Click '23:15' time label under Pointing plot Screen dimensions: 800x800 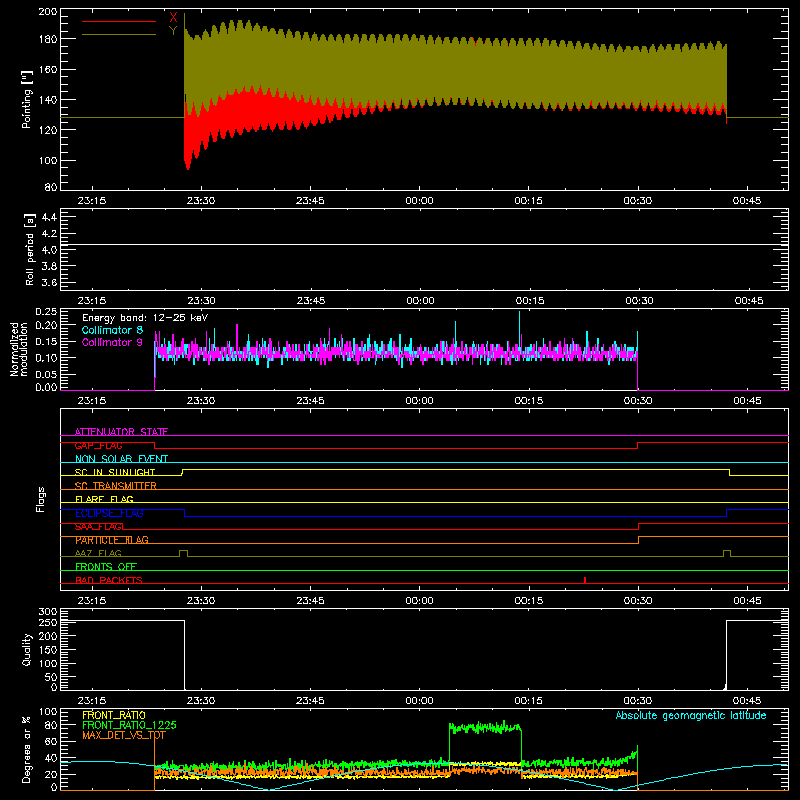pyautogui.click(x=92, y=201)
